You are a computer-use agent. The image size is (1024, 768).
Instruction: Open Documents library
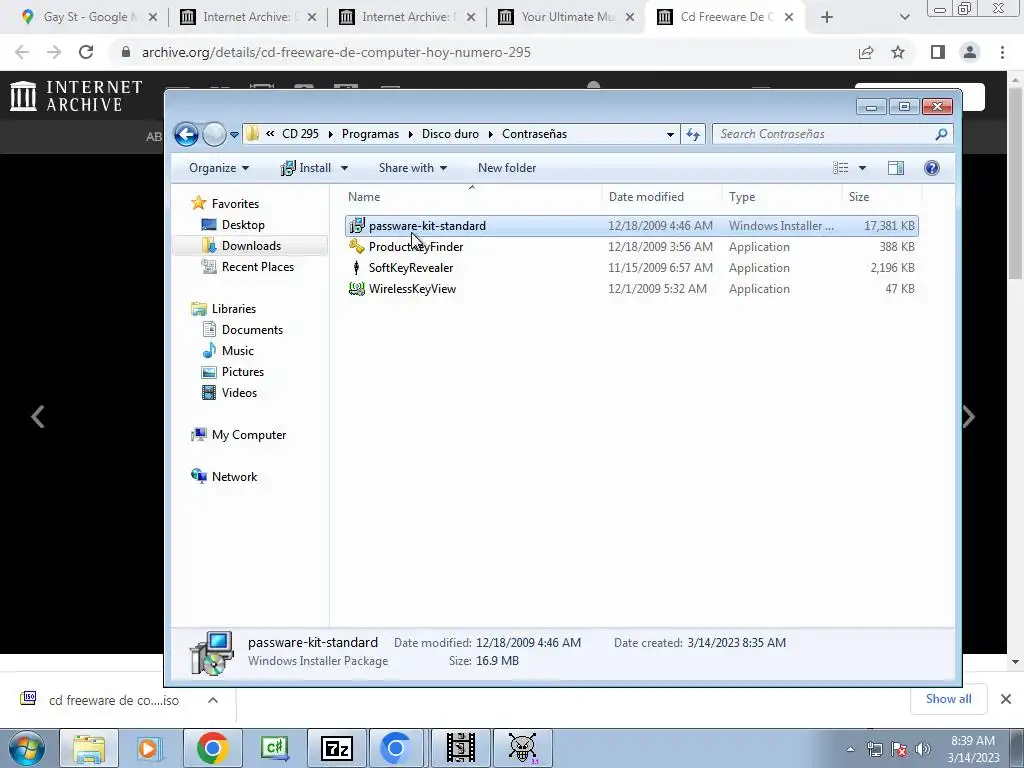point(252,330)
